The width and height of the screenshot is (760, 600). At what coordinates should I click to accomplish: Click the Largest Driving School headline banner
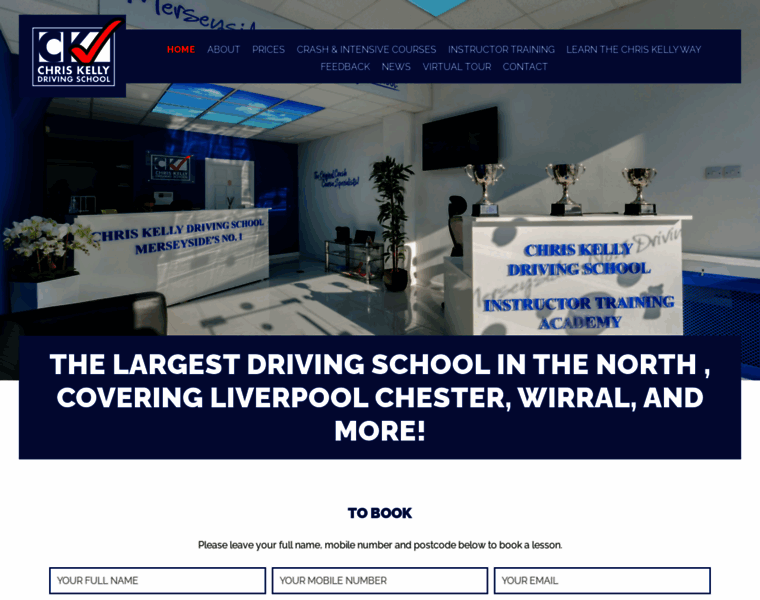click(380, 397)
